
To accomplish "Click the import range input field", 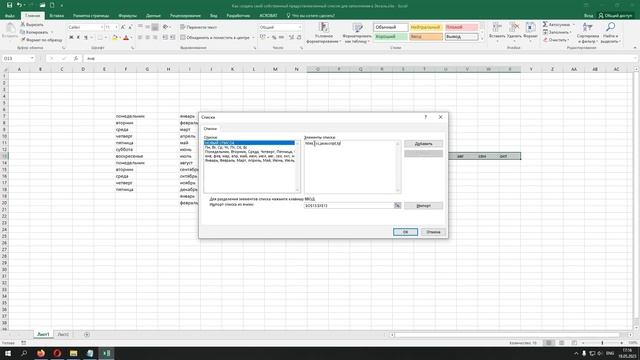I will tap(349, 205).
